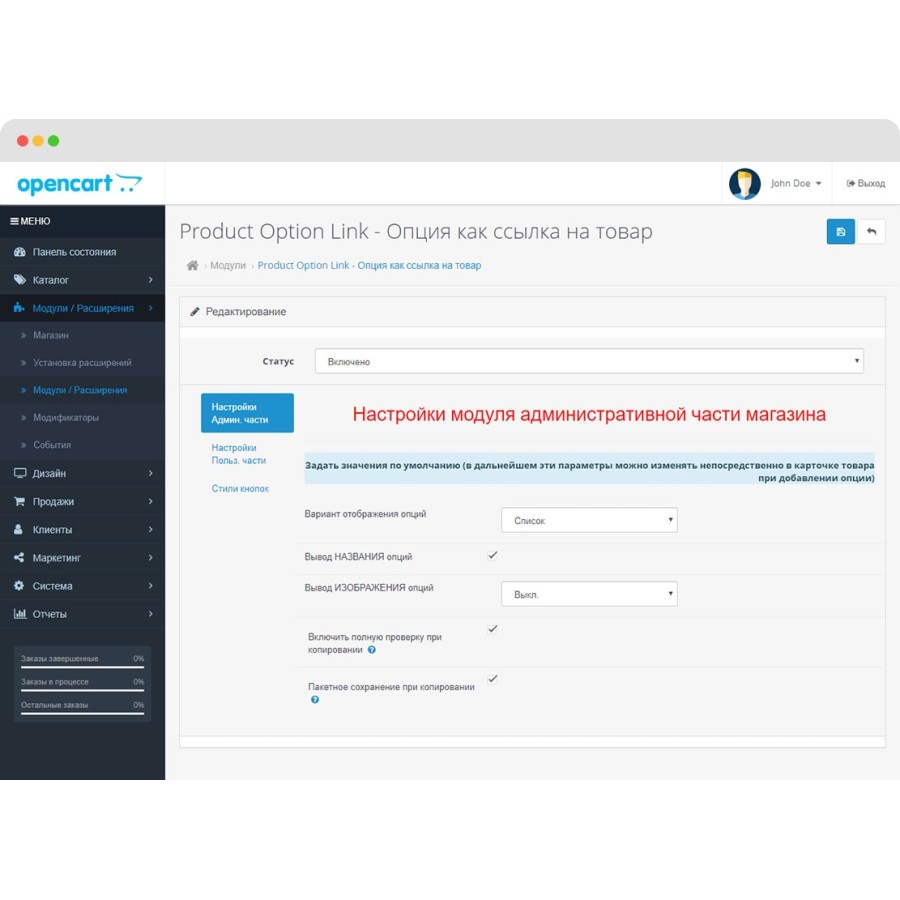Expand the Каталог menu chevron
900x900 pixels.
tap(150, 280)
